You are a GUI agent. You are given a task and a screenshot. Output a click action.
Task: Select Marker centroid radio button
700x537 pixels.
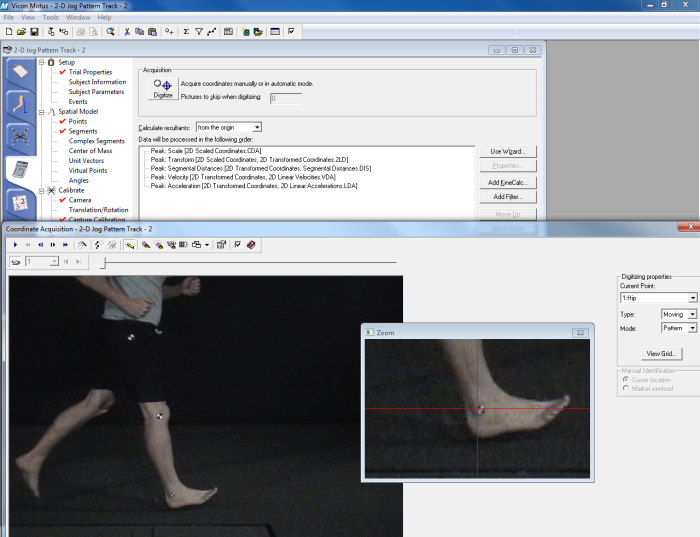pos(626,388)
